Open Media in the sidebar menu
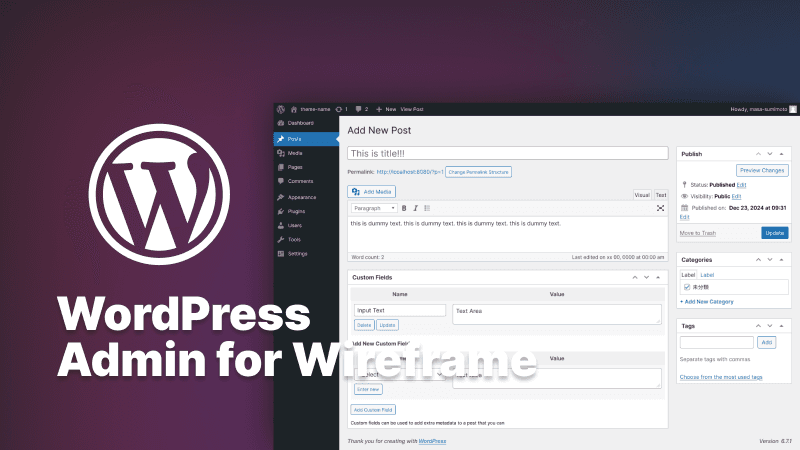 (306, 153)
